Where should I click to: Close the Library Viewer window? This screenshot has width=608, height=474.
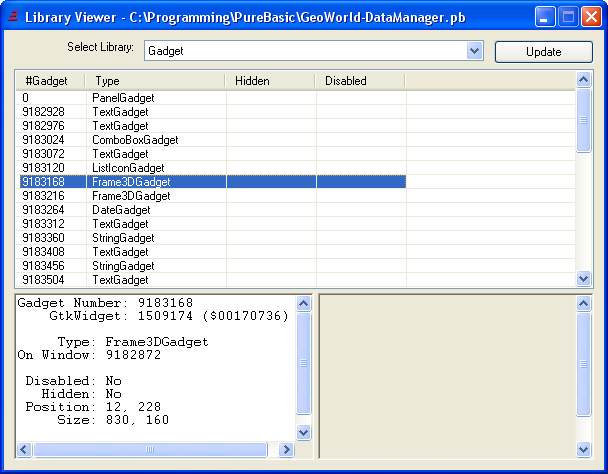click(x=591, y=17)
